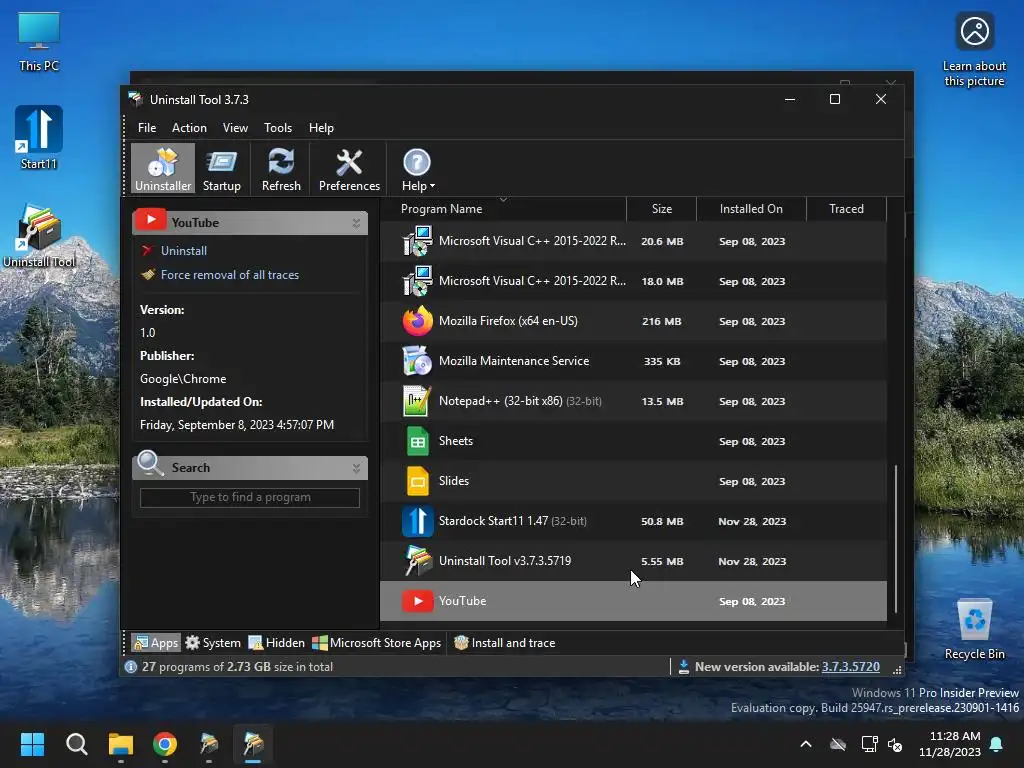The image size is (1024, 768).
Task: Open Preferences from the toolbar
Action: (x=349, y=168)
